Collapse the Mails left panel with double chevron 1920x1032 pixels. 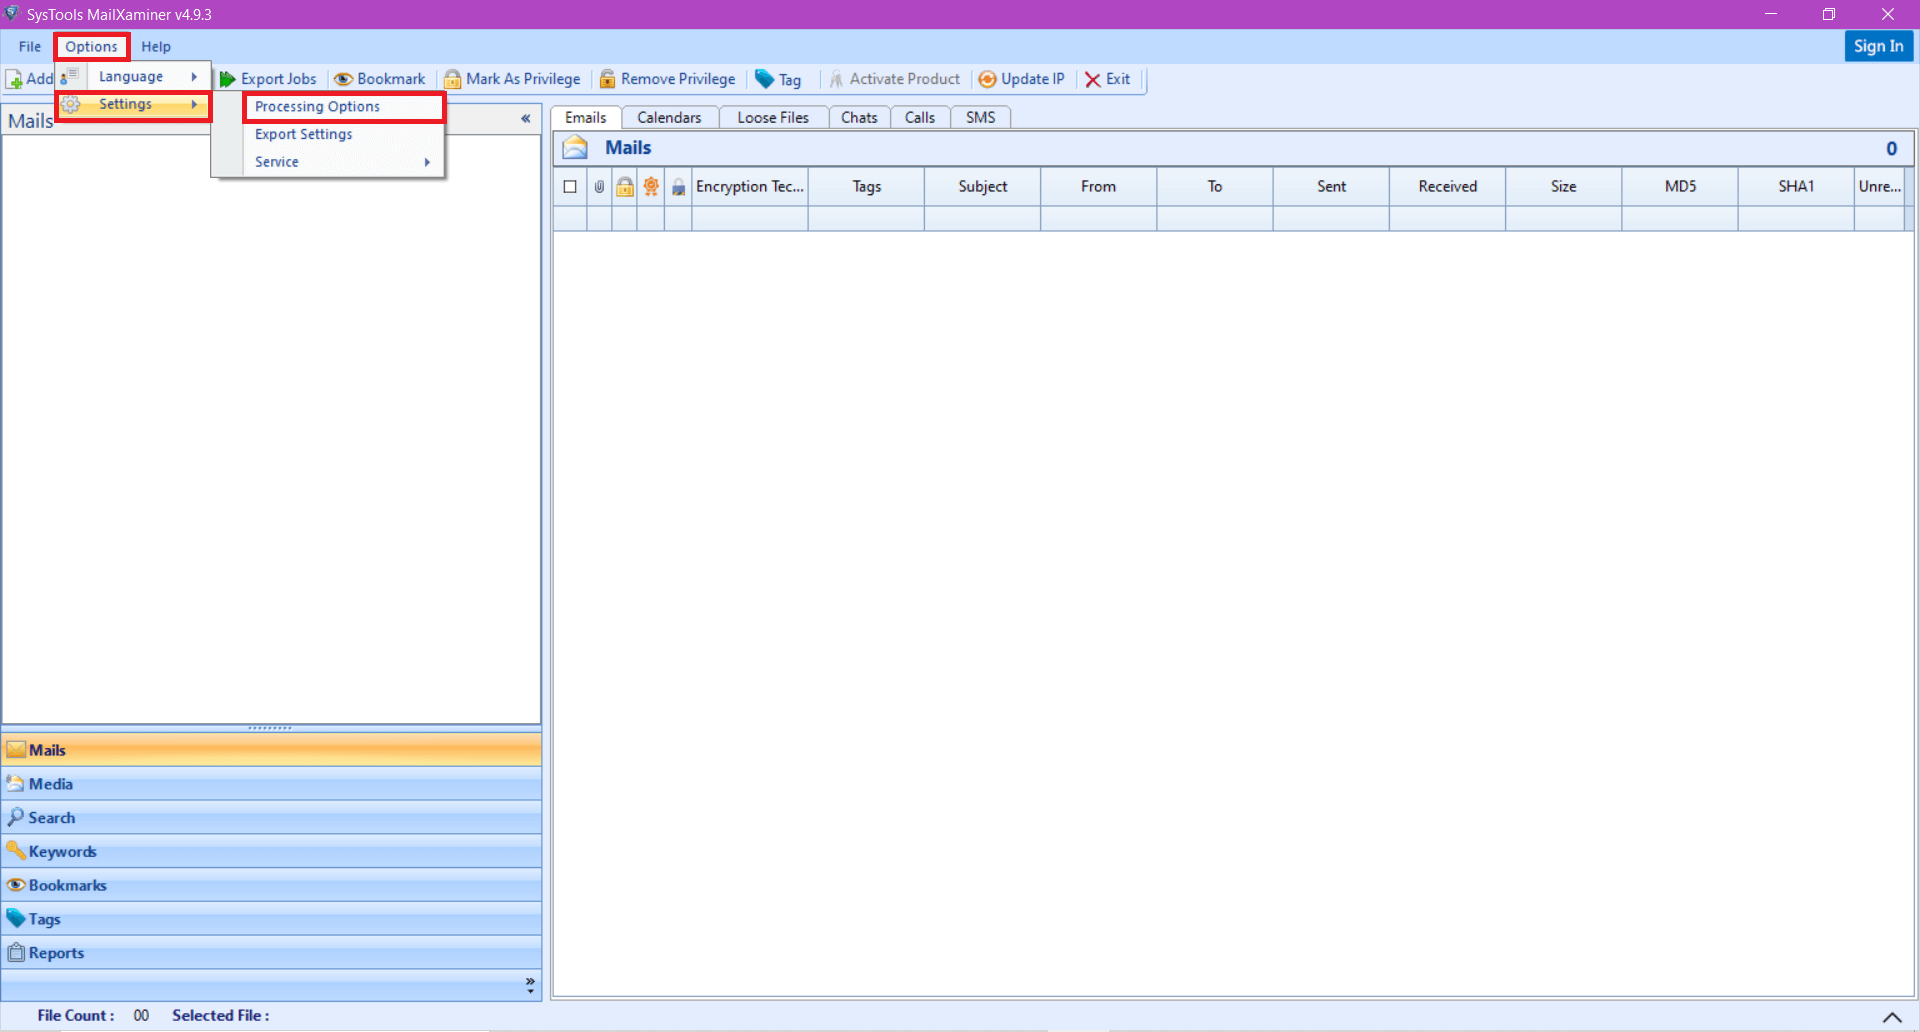pyautogui.click(x=525, y=119)
